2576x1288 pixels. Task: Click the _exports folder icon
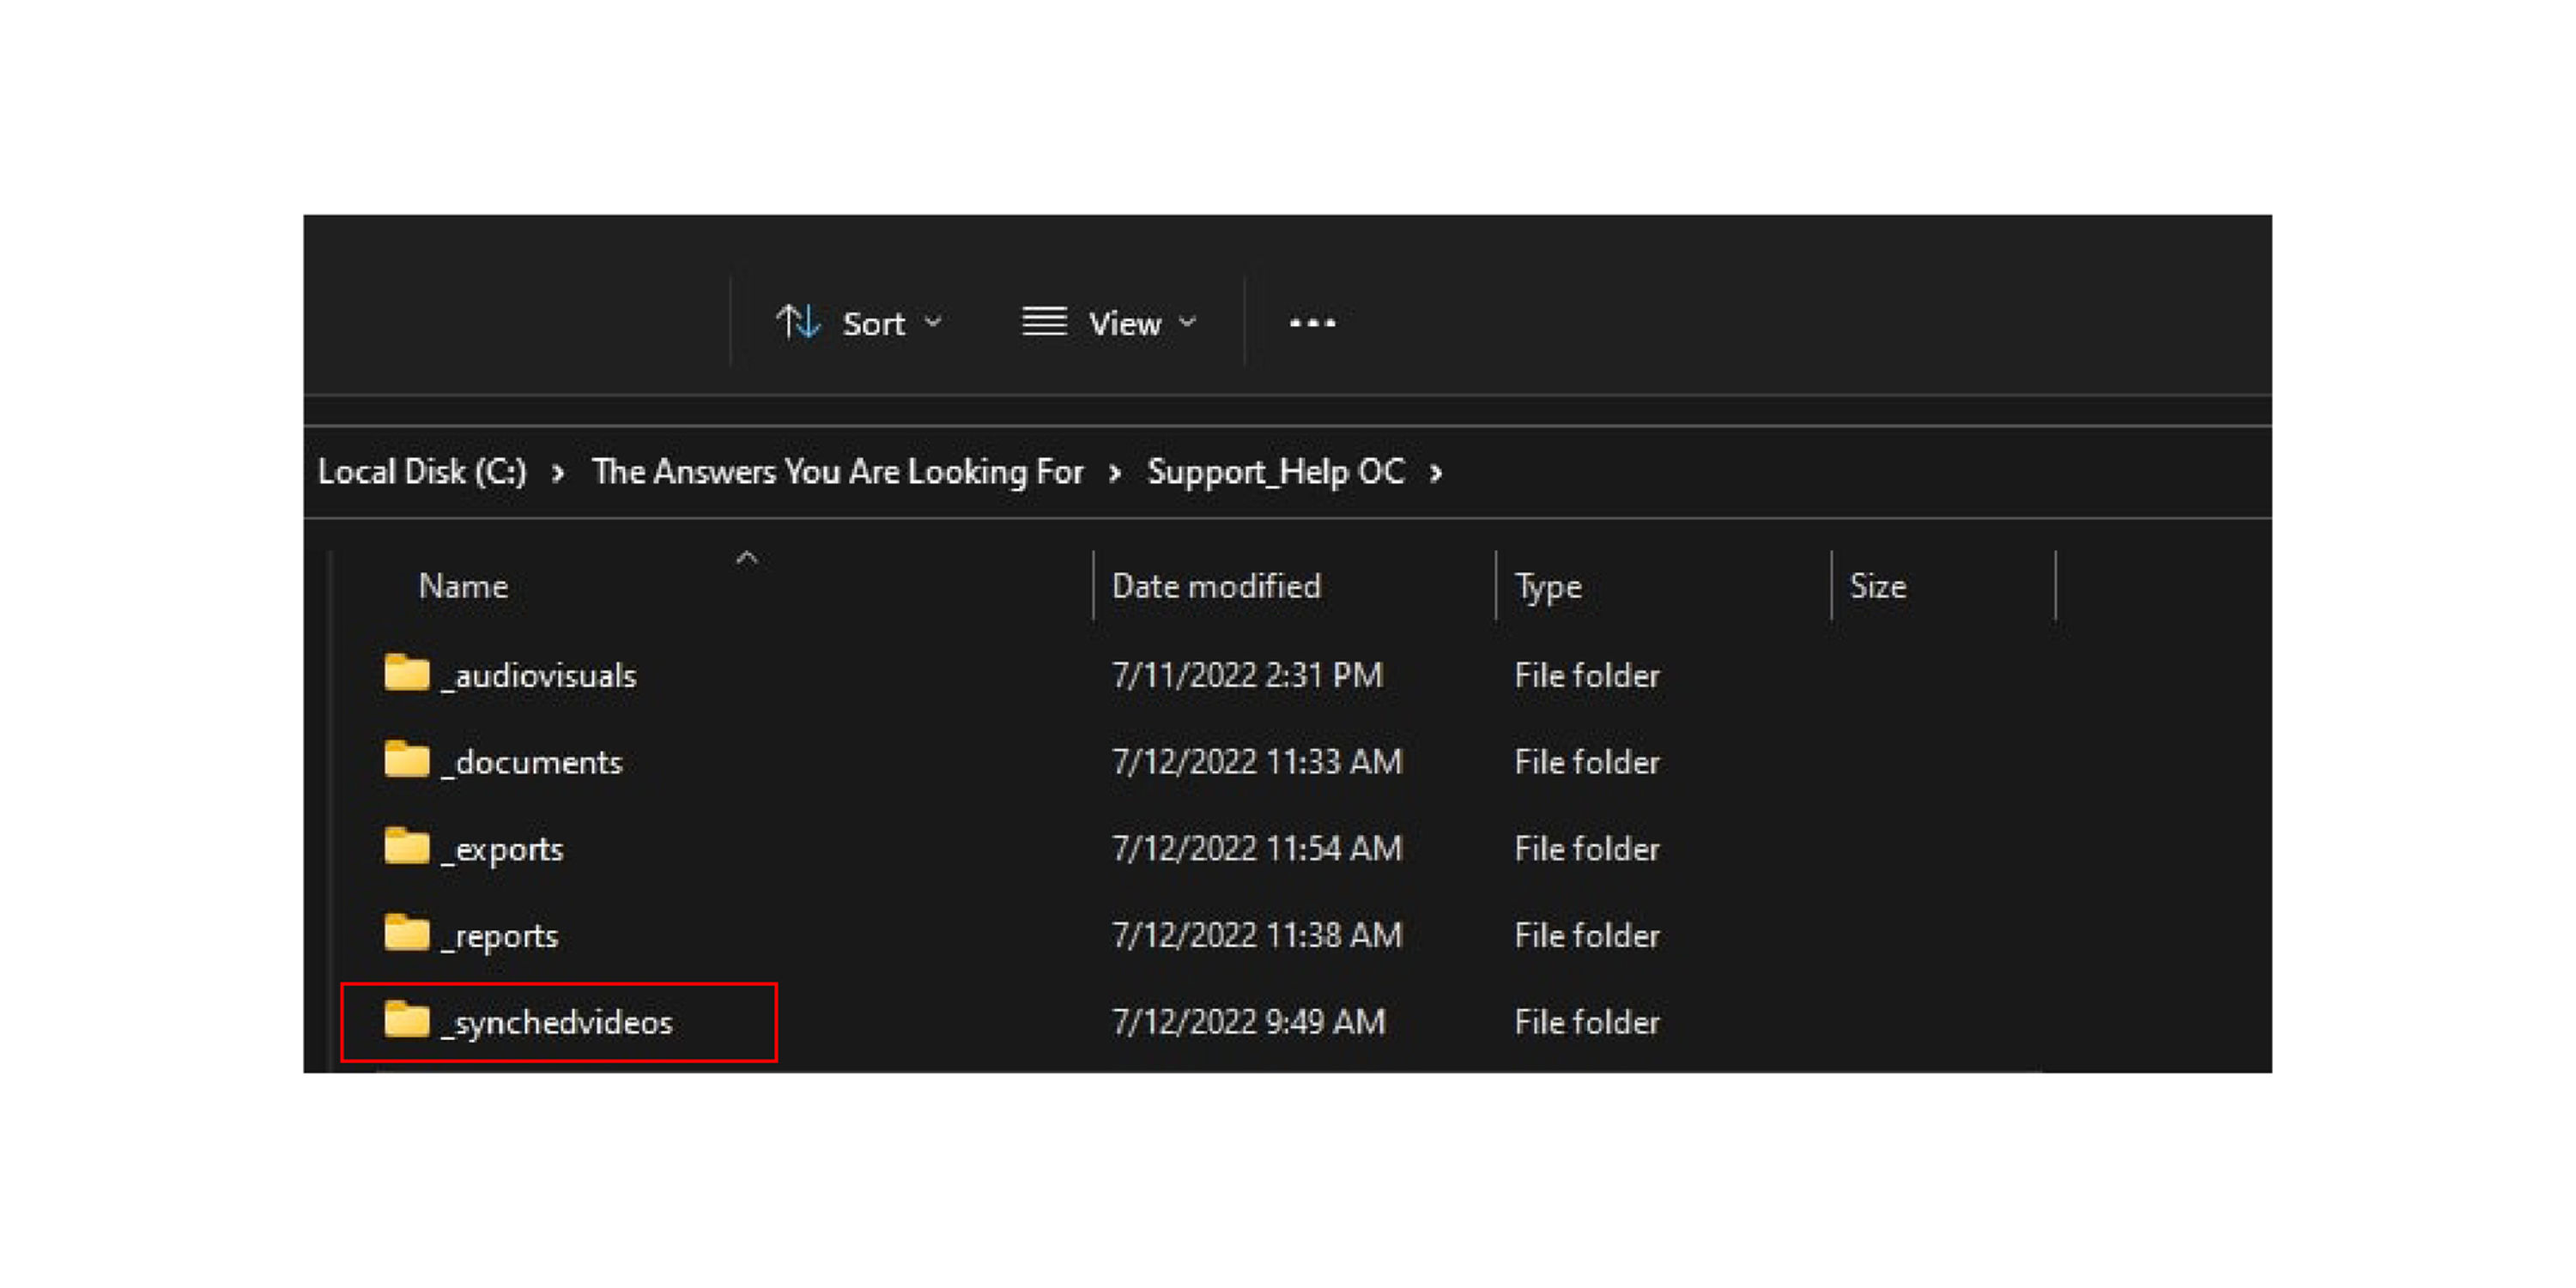click(406, 846)
